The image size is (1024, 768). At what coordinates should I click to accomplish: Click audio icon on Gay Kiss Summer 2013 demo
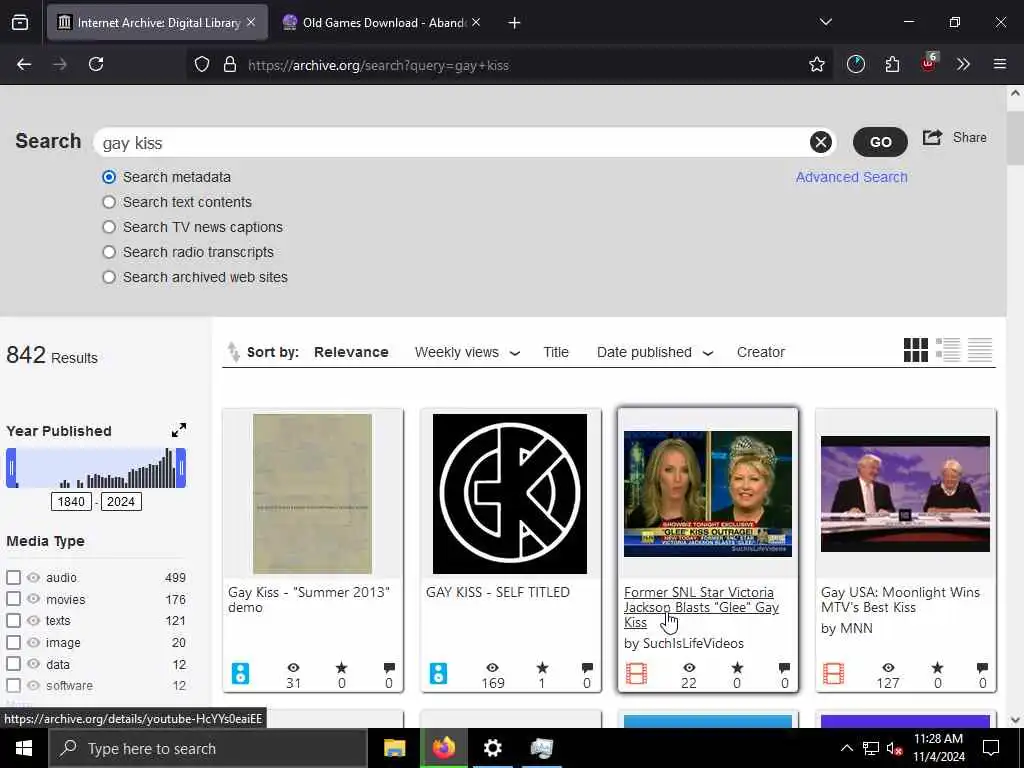(x=240, y=673)
